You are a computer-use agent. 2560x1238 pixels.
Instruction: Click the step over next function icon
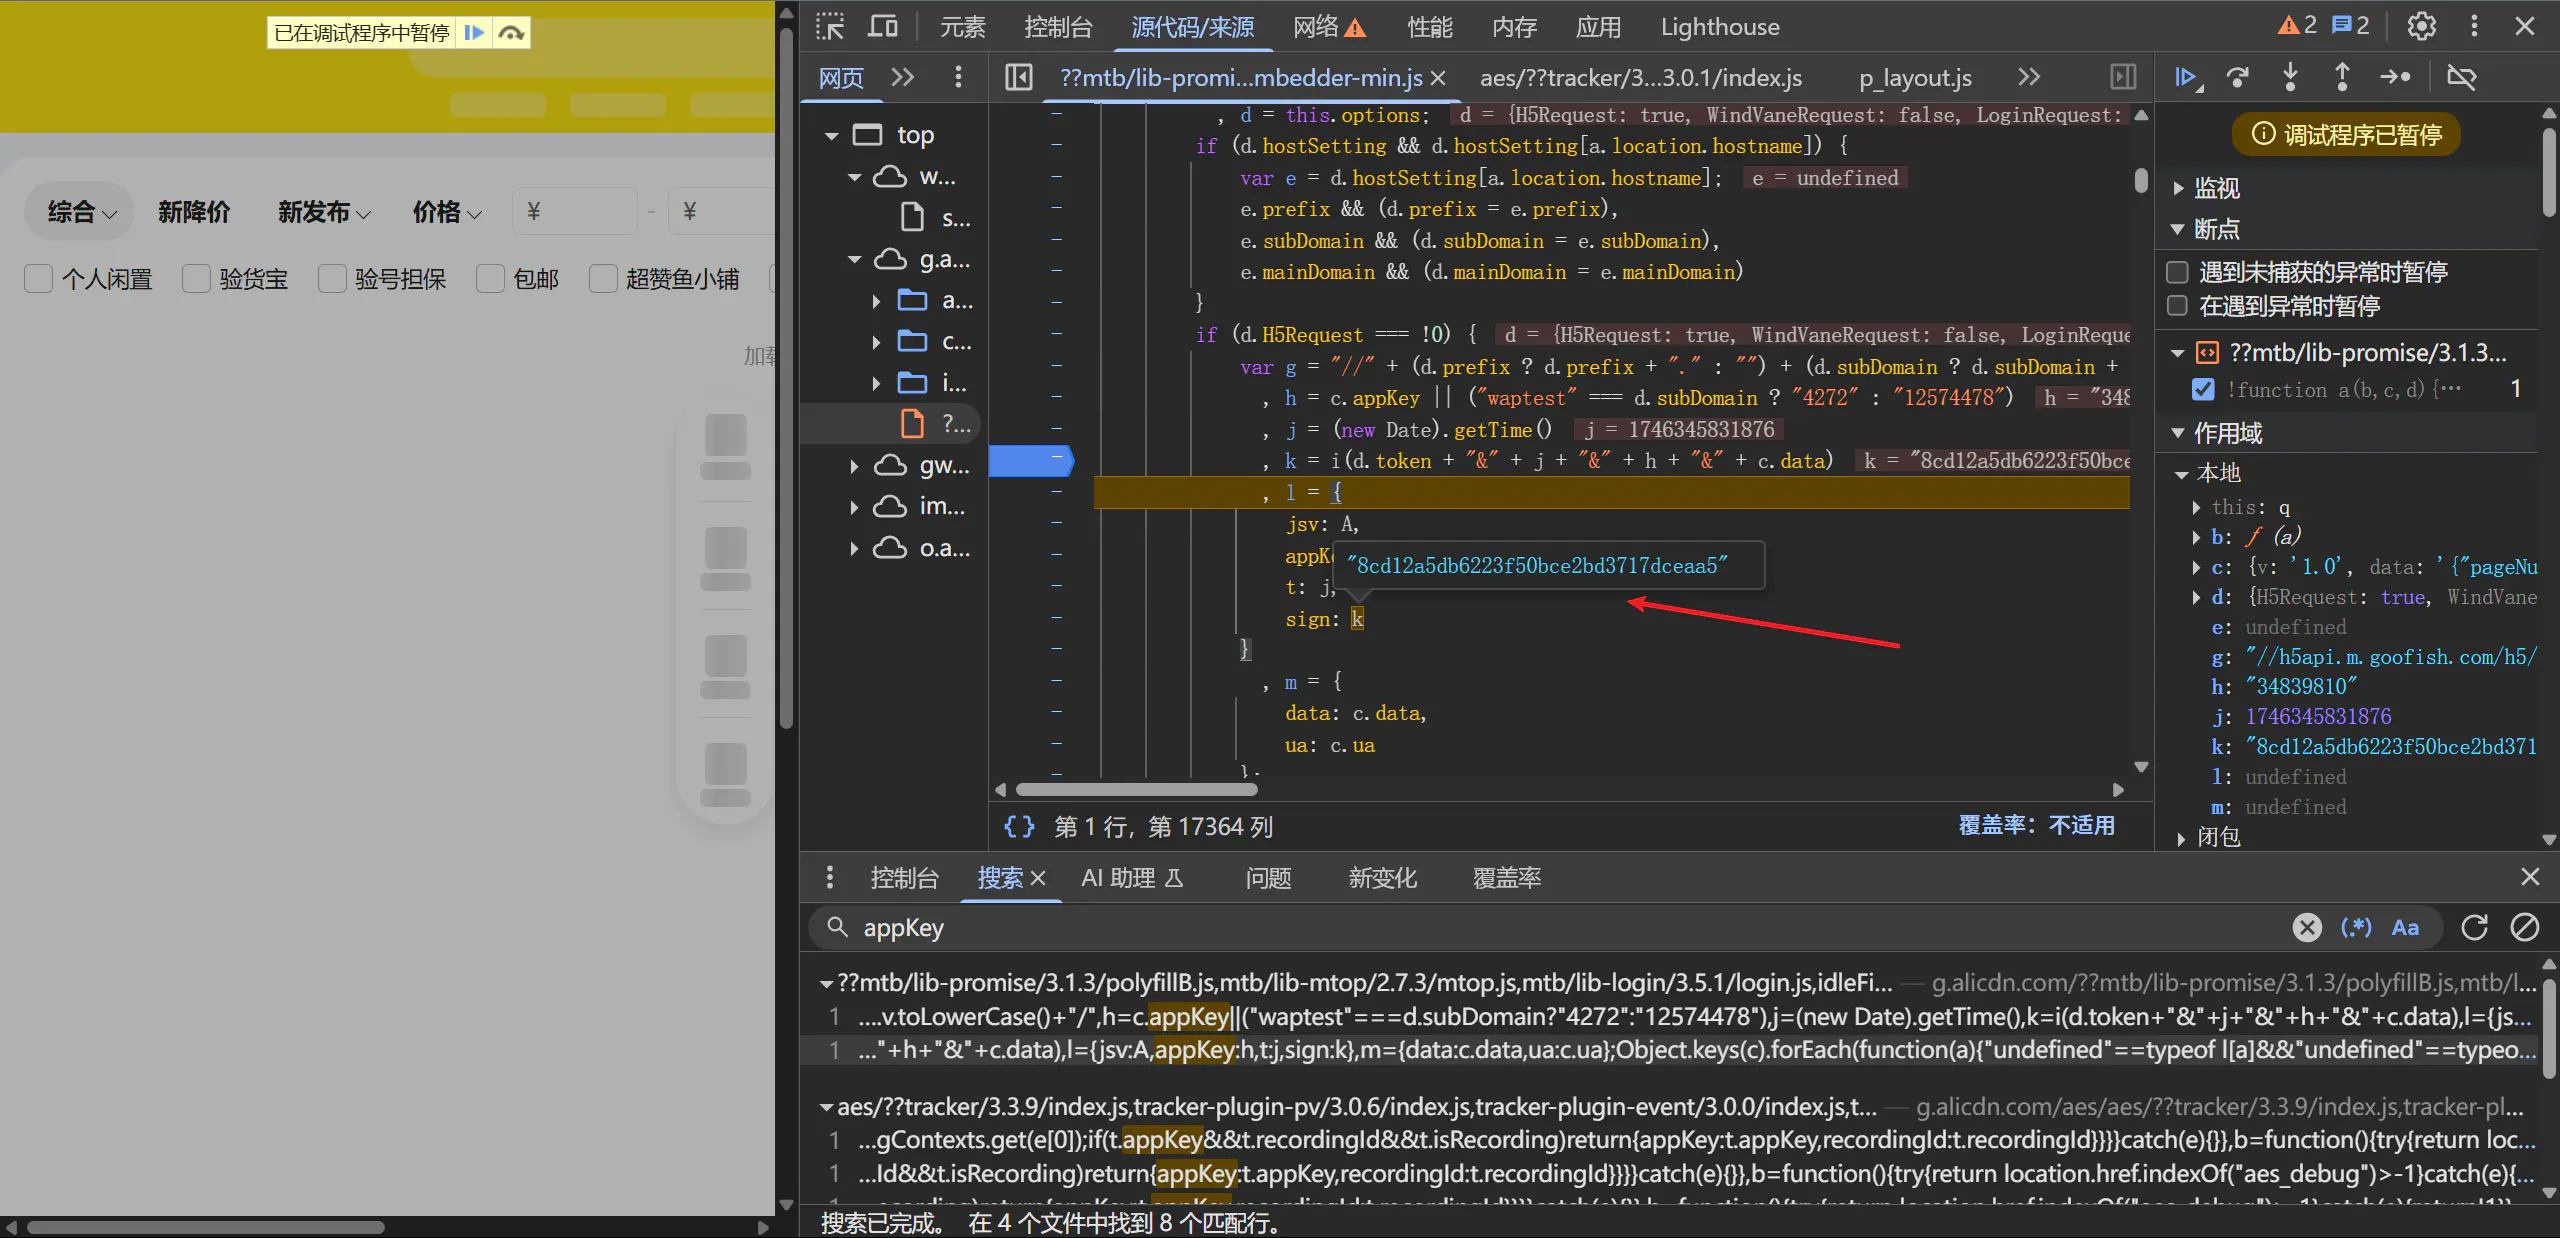tap(2238, 77)
